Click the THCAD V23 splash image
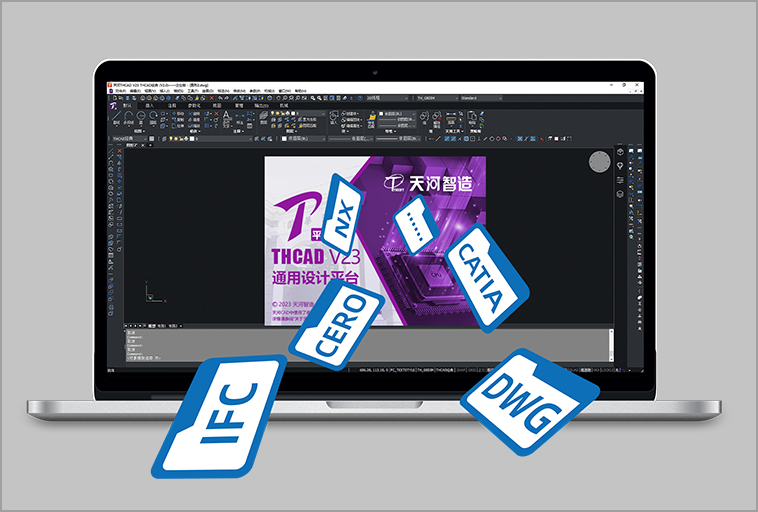Viewport: 758px width, 512px height. pos(375,240)
